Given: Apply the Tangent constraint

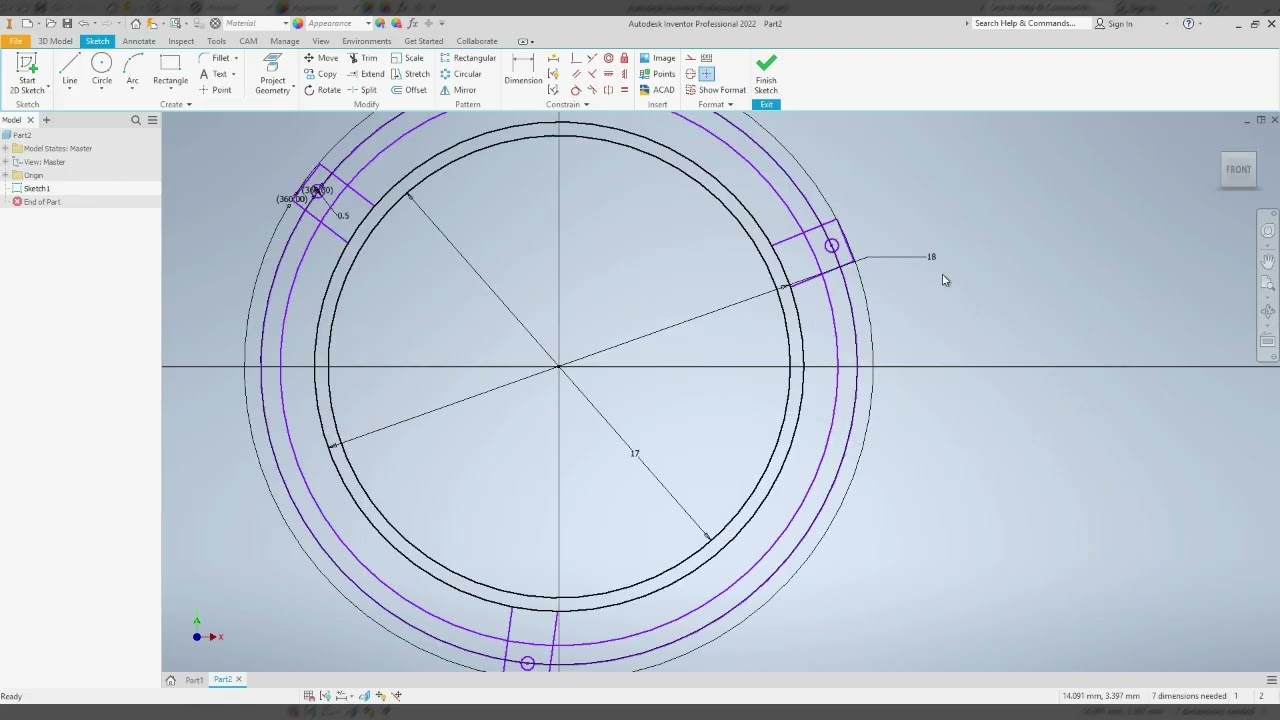Looking at the screenshot, I should 575,90.
